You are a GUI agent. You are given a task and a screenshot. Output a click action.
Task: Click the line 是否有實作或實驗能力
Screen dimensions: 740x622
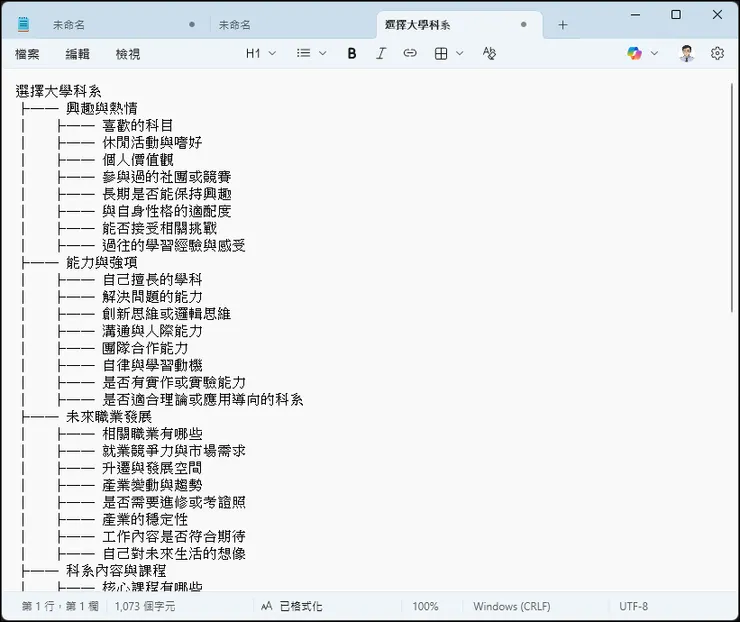pos(174,382)
